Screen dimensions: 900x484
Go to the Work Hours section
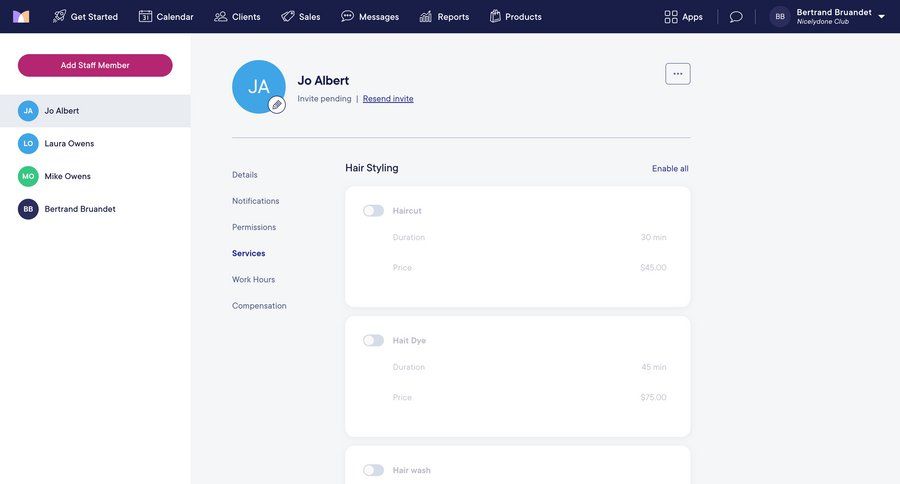click(x=253, y=280)
